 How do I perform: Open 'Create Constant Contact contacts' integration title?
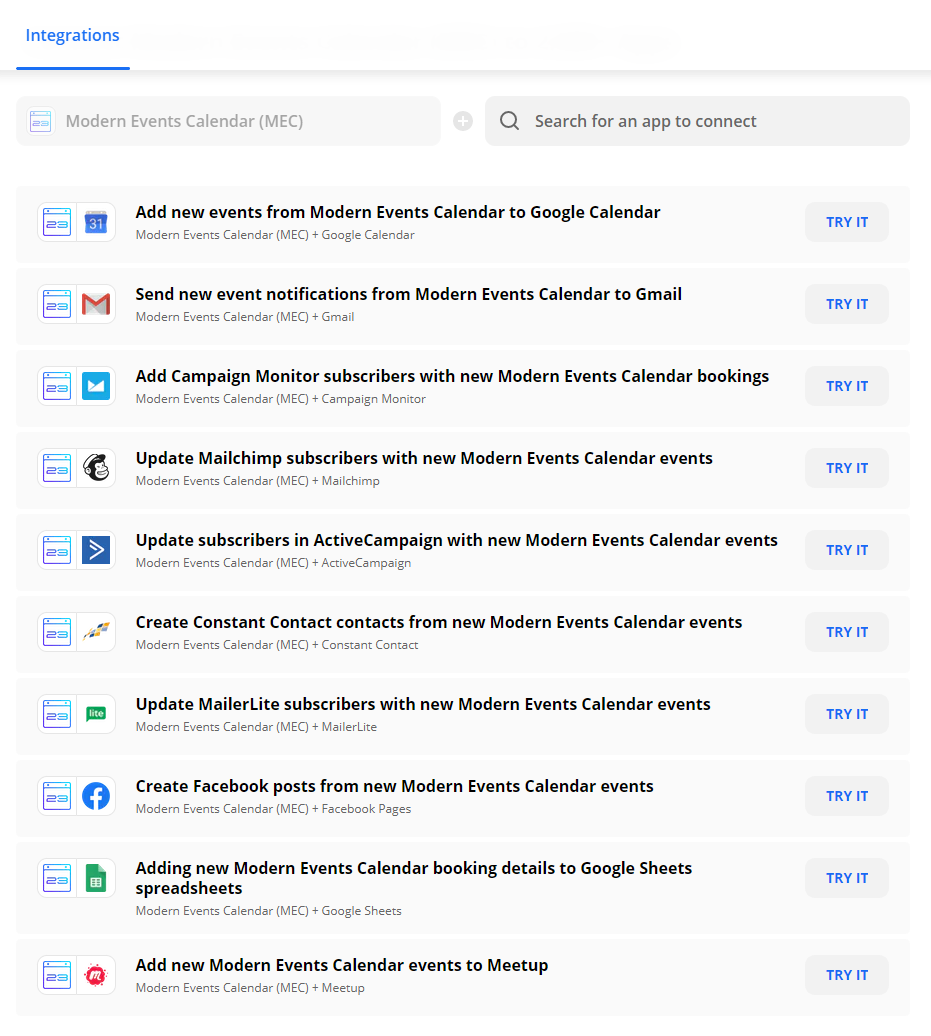tap(439, 622)
